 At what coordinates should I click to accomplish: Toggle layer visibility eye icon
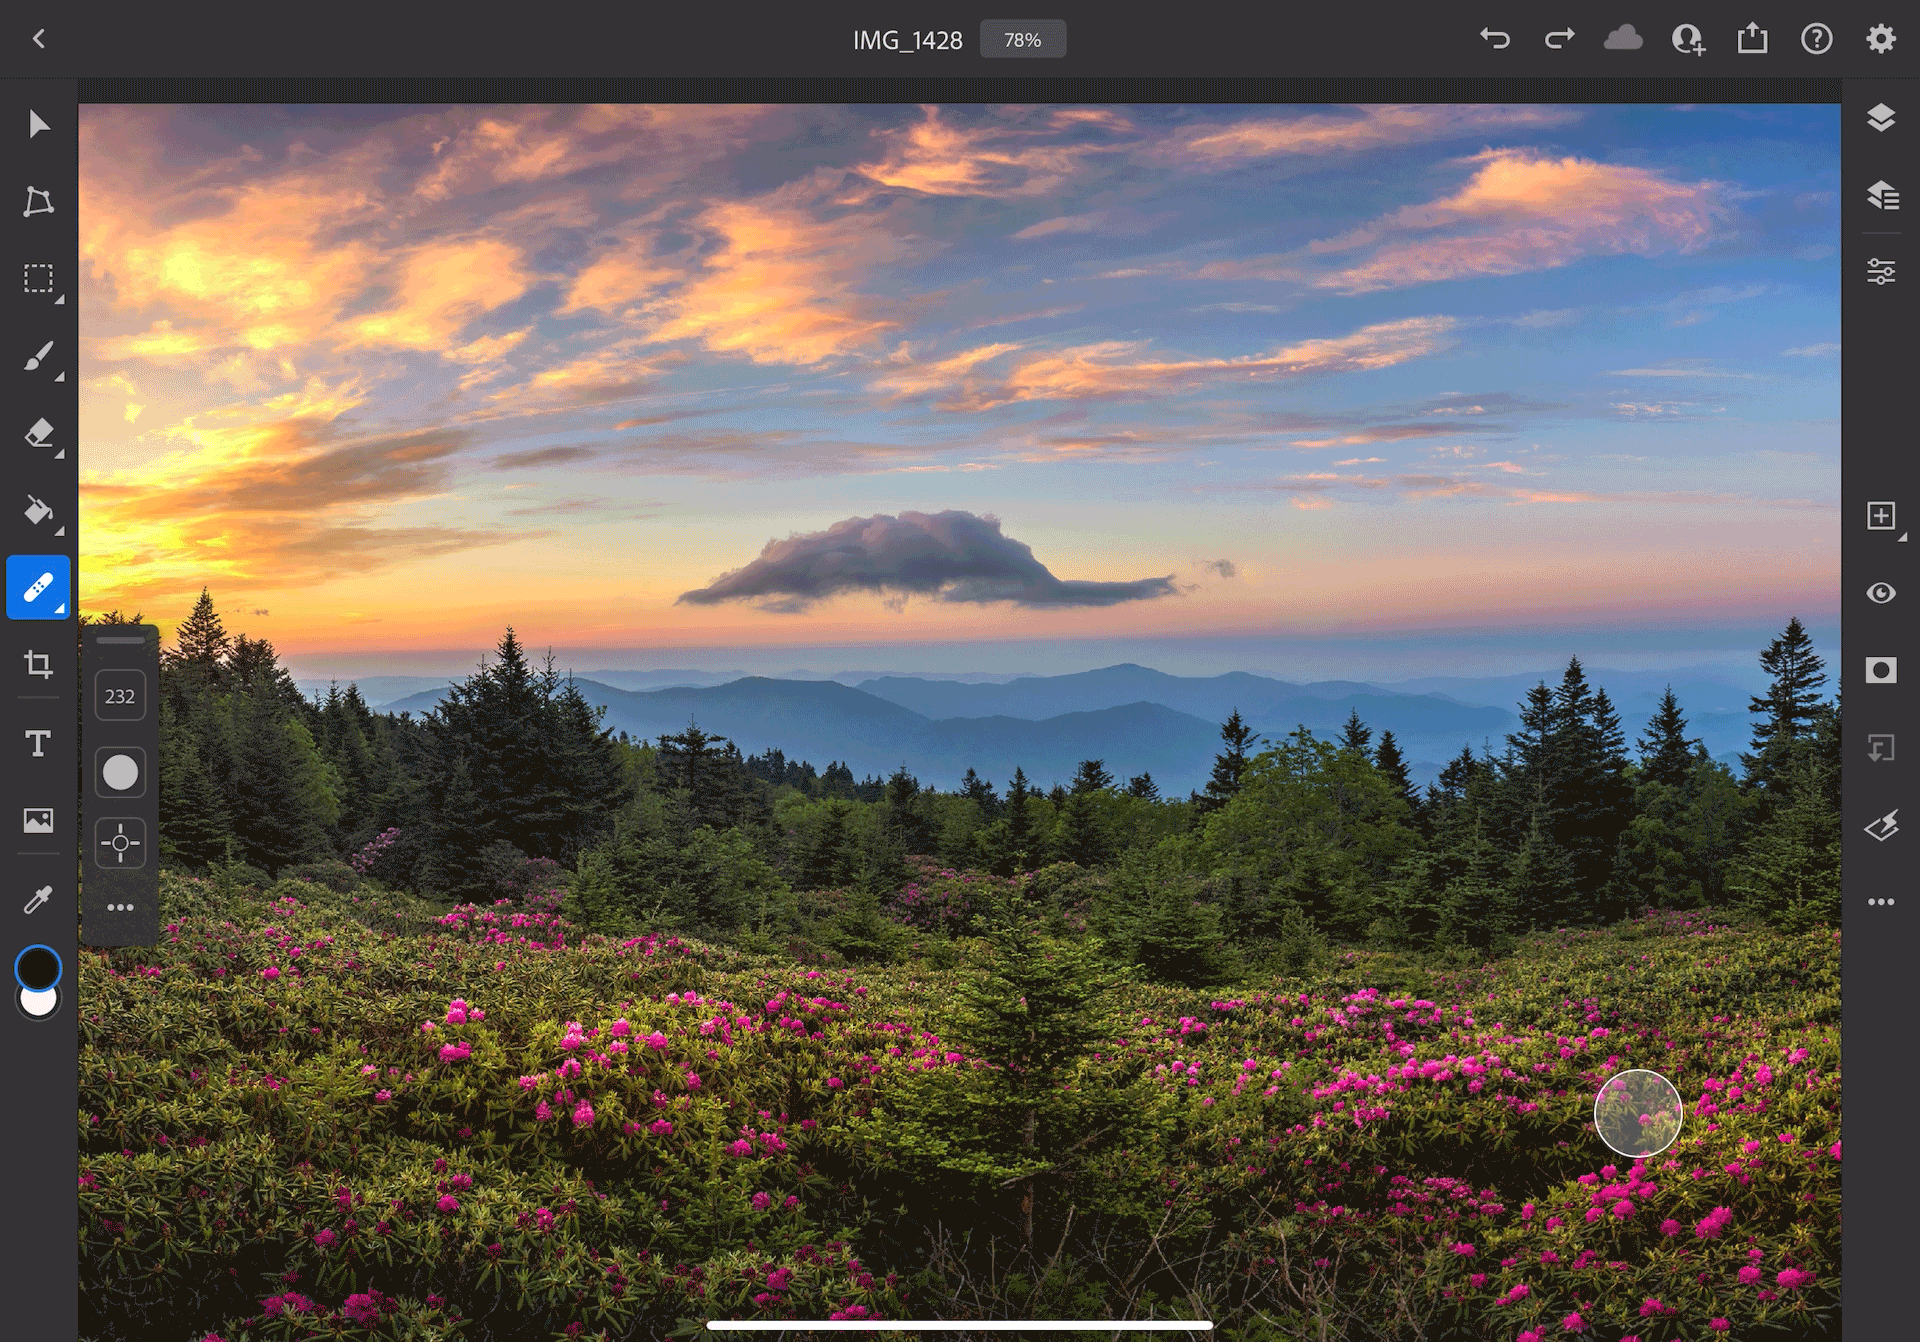tap(1881, 593)
